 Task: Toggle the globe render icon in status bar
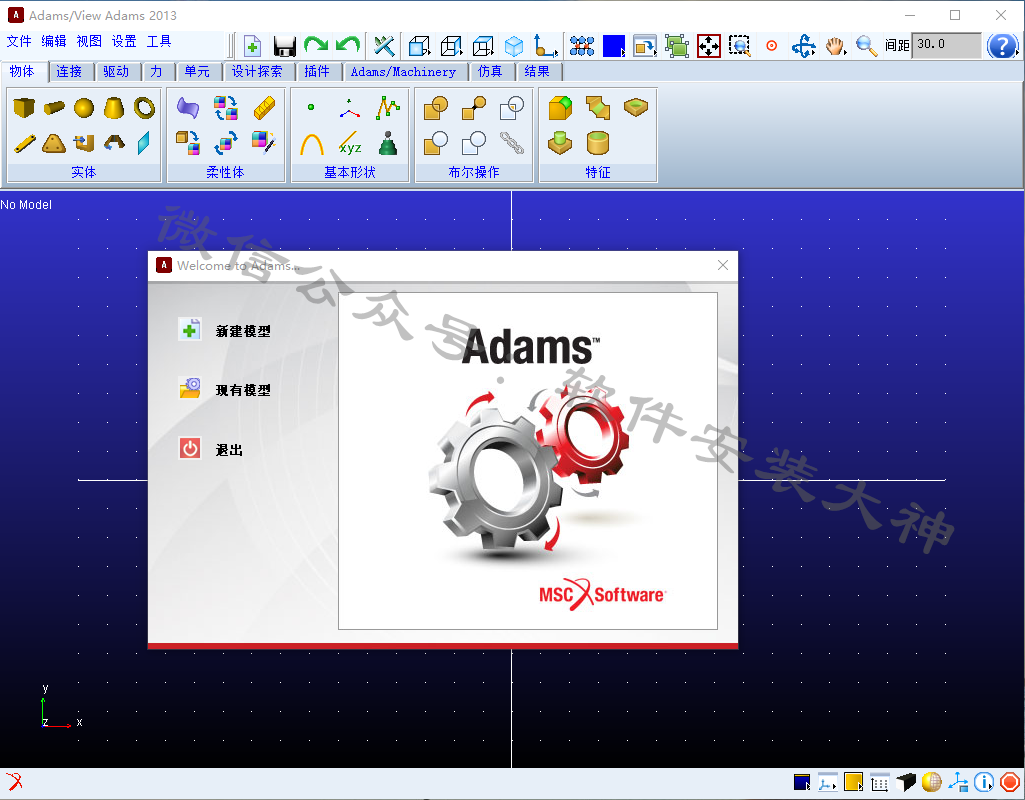click(932, 782)
